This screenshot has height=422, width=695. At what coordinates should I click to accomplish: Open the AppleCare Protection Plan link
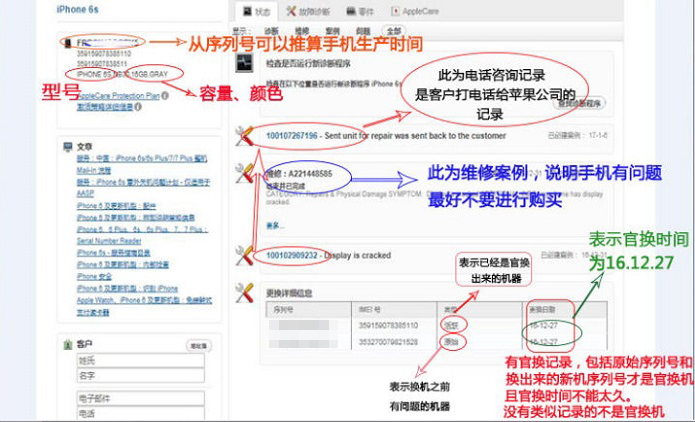coord(118,95)
